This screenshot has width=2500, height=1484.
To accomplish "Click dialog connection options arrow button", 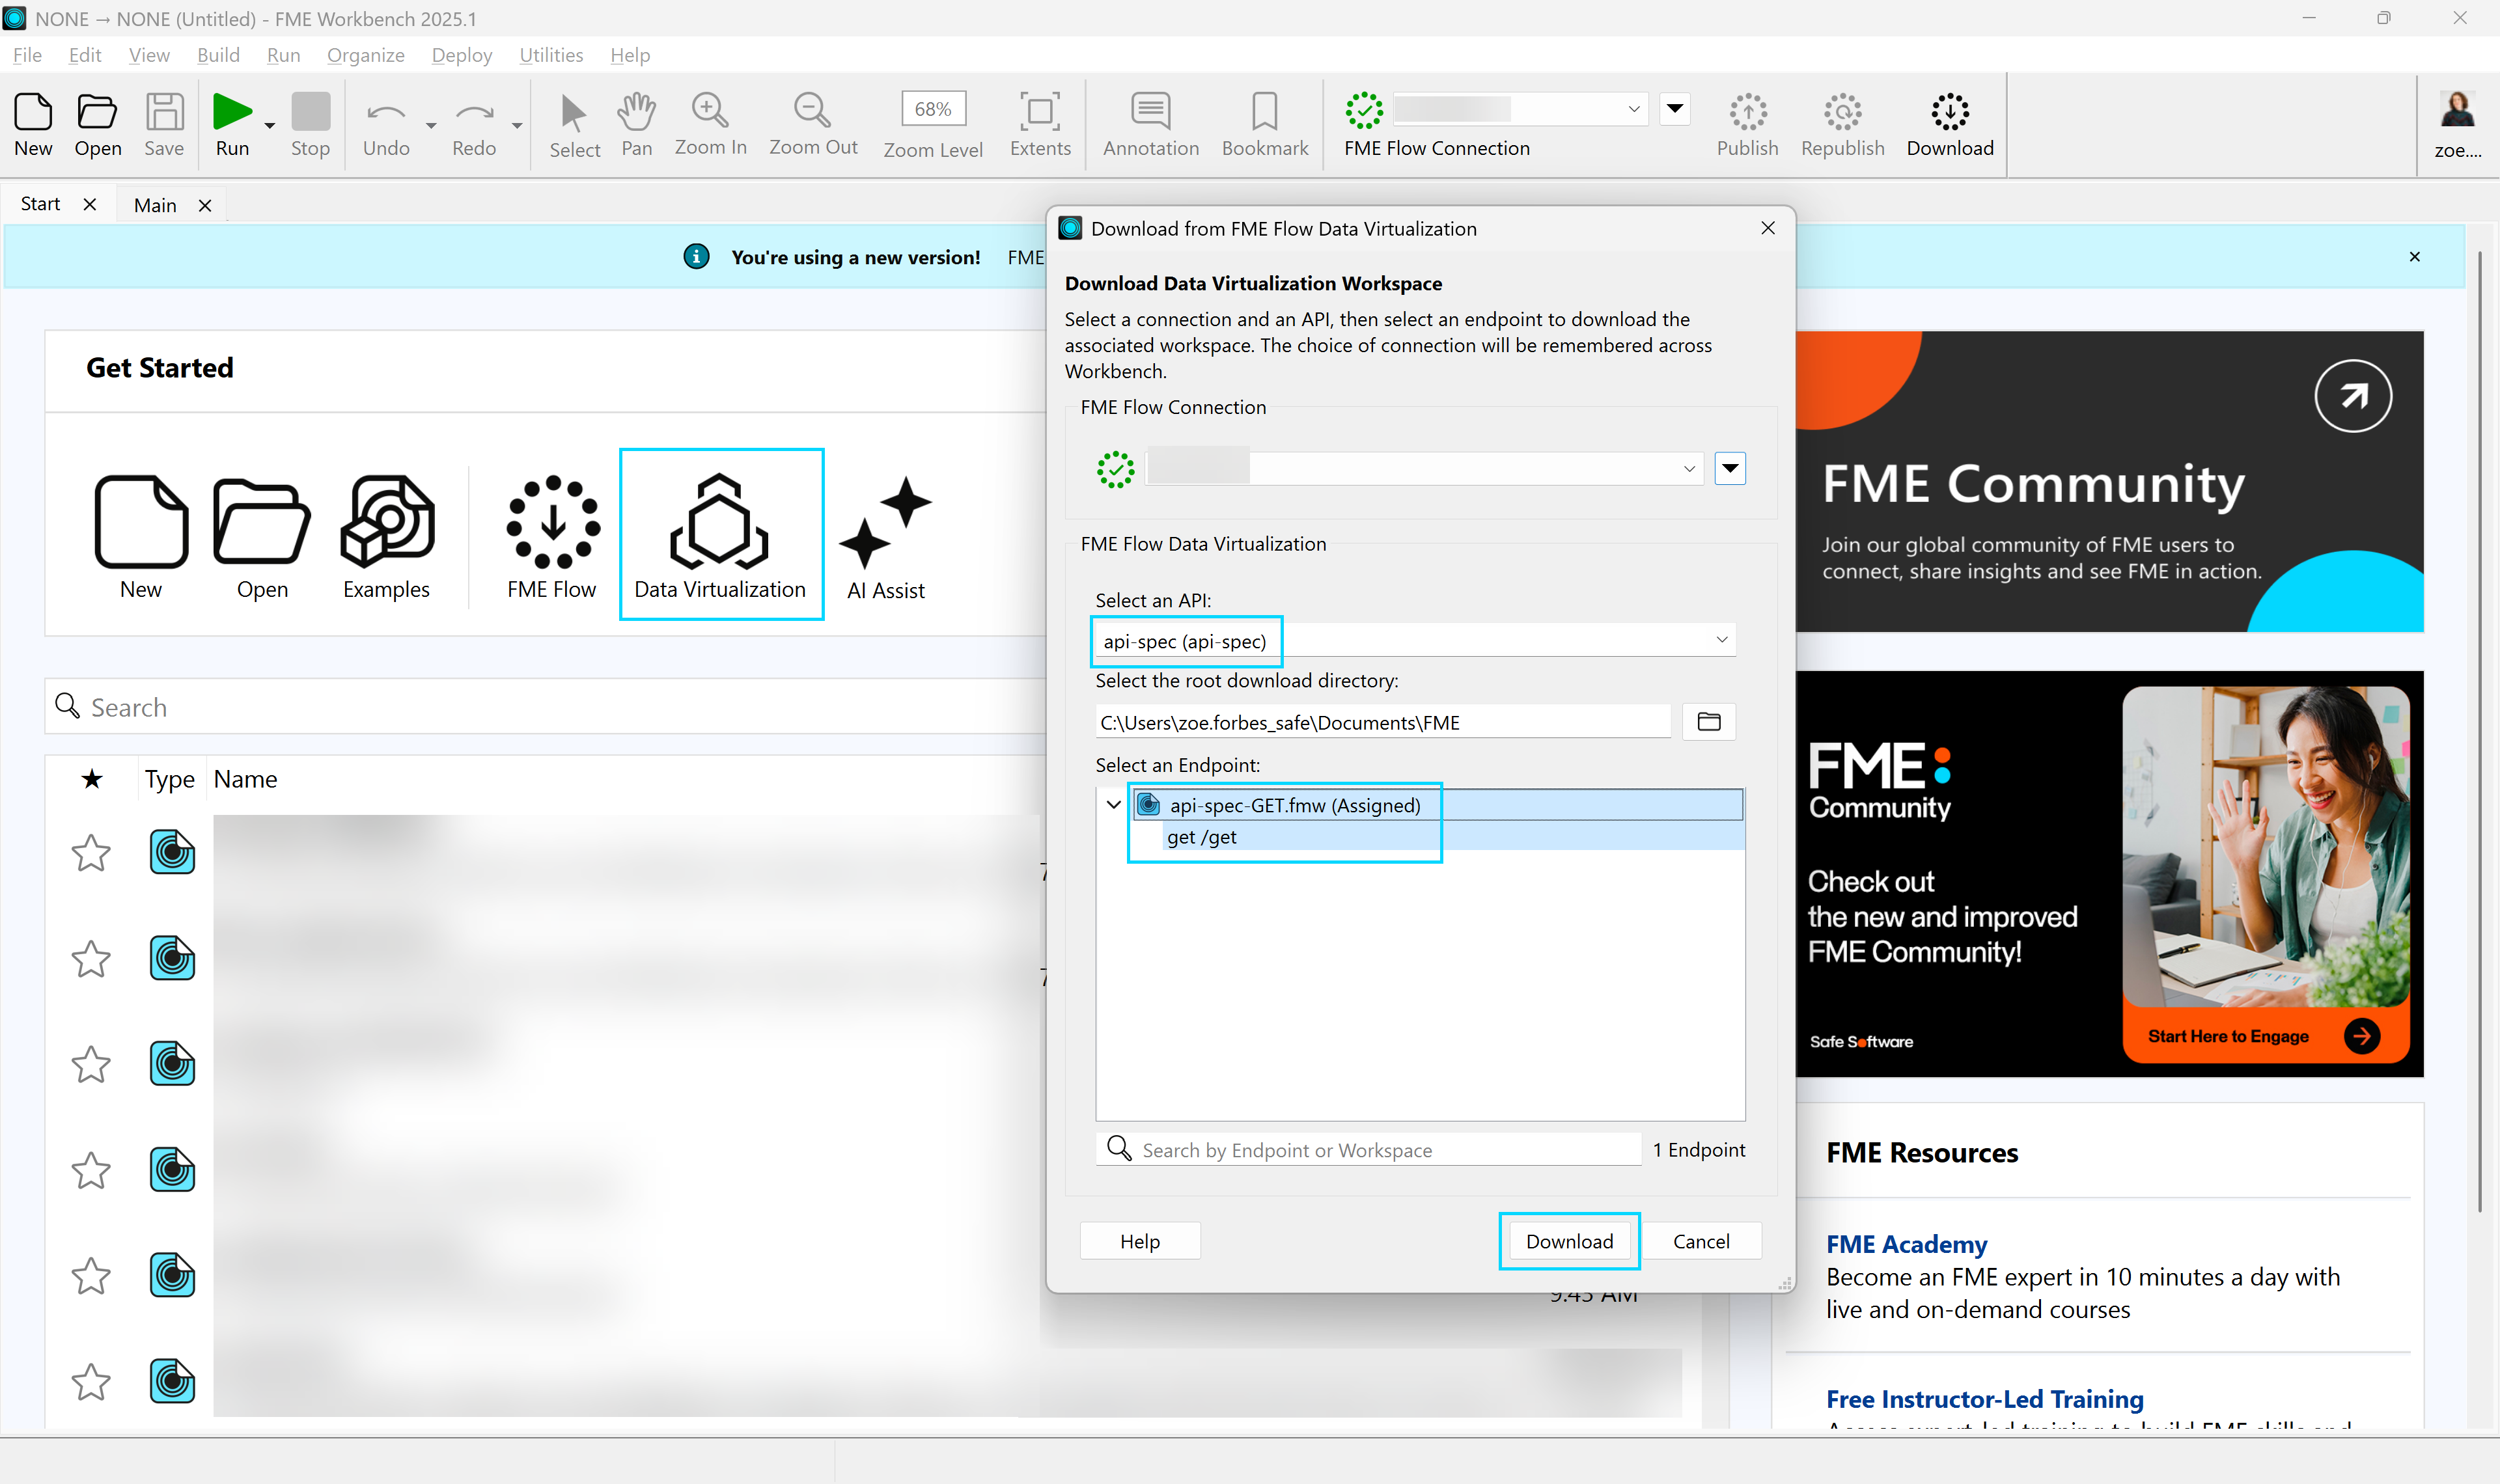I will coord(1730,468).
